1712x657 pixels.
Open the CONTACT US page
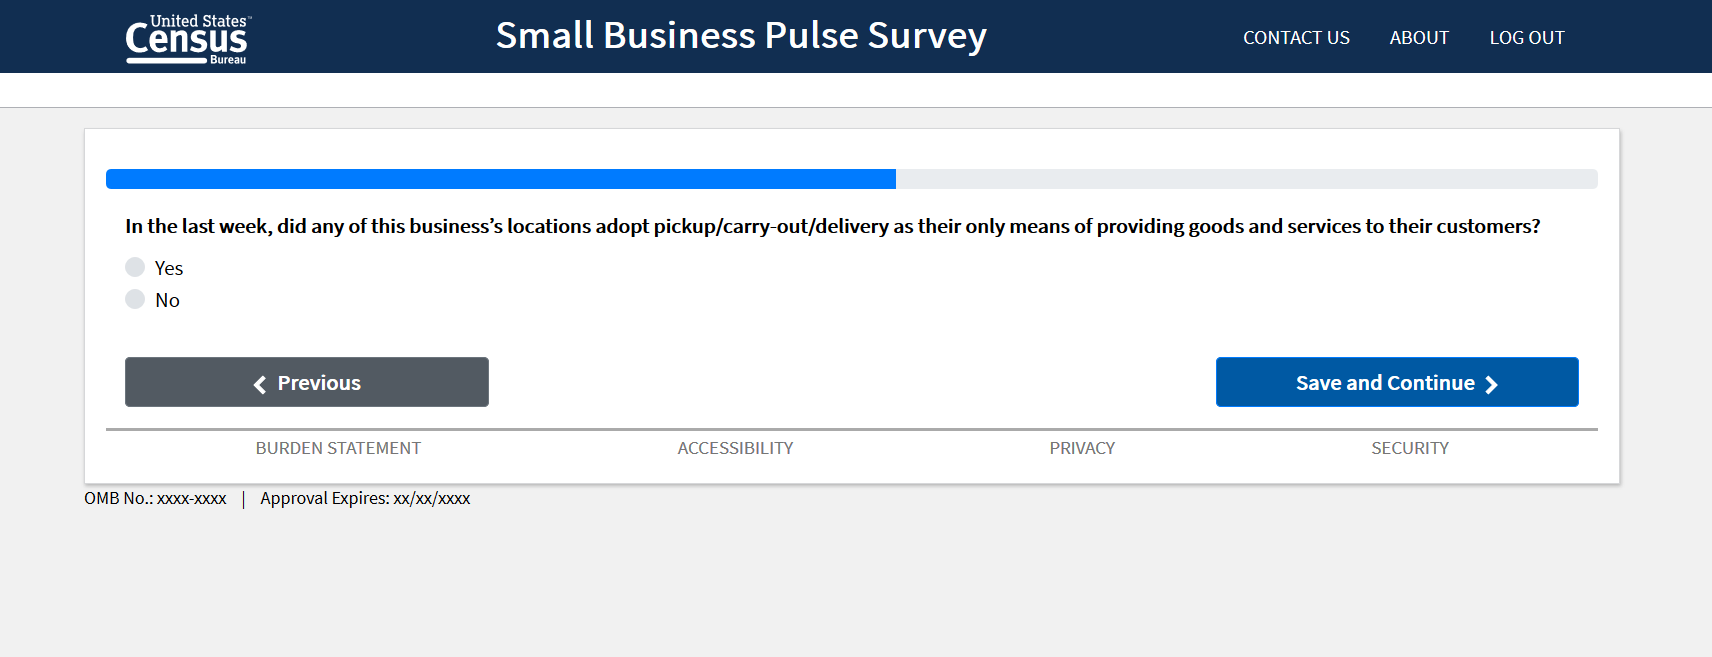click(x=1296, y=38)
